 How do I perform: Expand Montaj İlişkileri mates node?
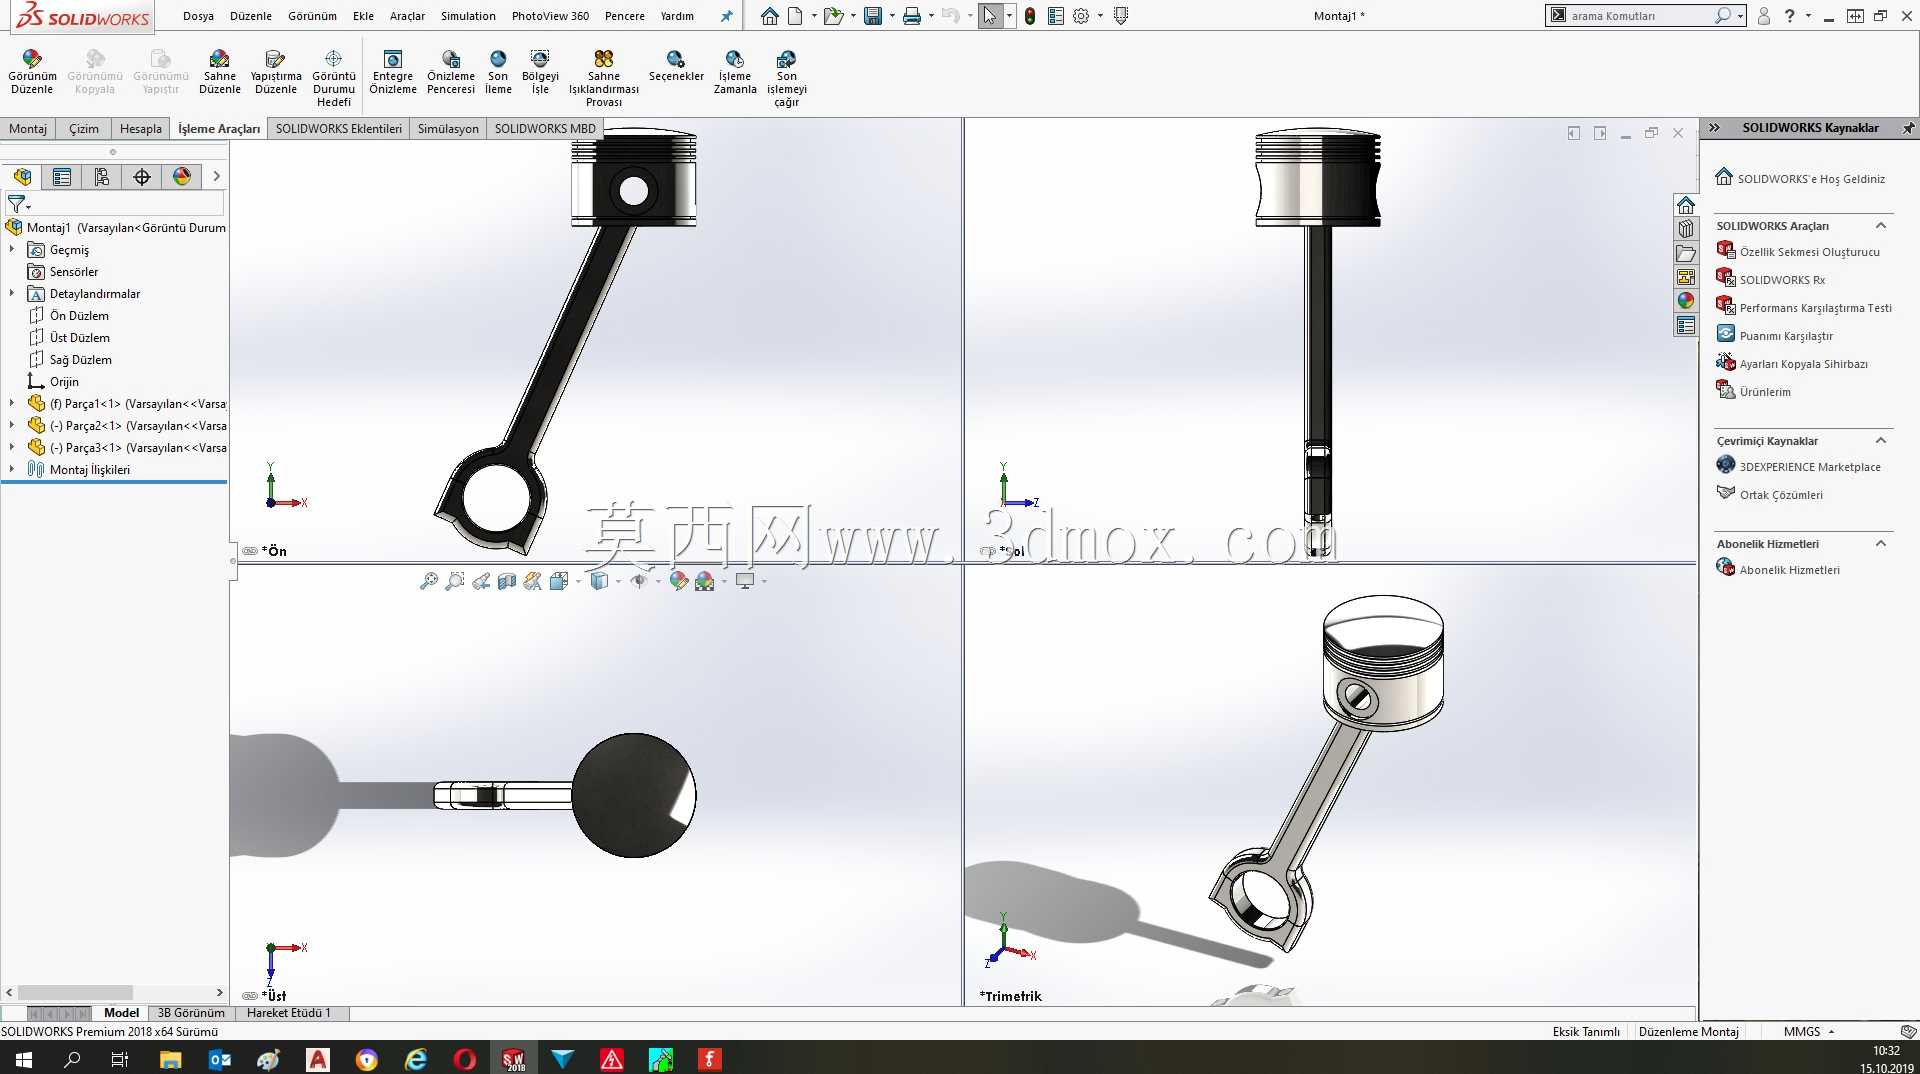(x=12, y=470)
